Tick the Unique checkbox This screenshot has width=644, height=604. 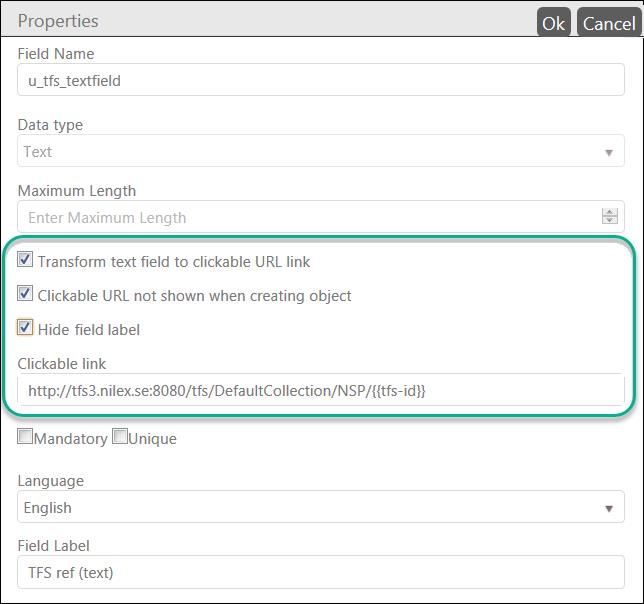coord(120,437)
